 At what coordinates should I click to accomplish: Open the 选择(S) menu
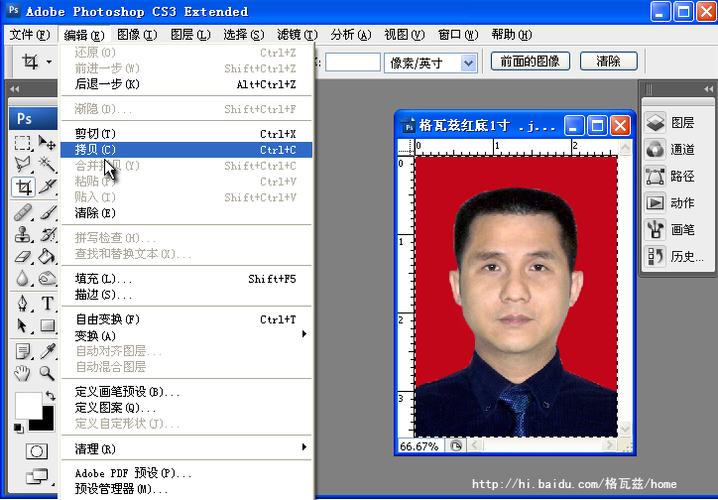click(x=244, y=35)
